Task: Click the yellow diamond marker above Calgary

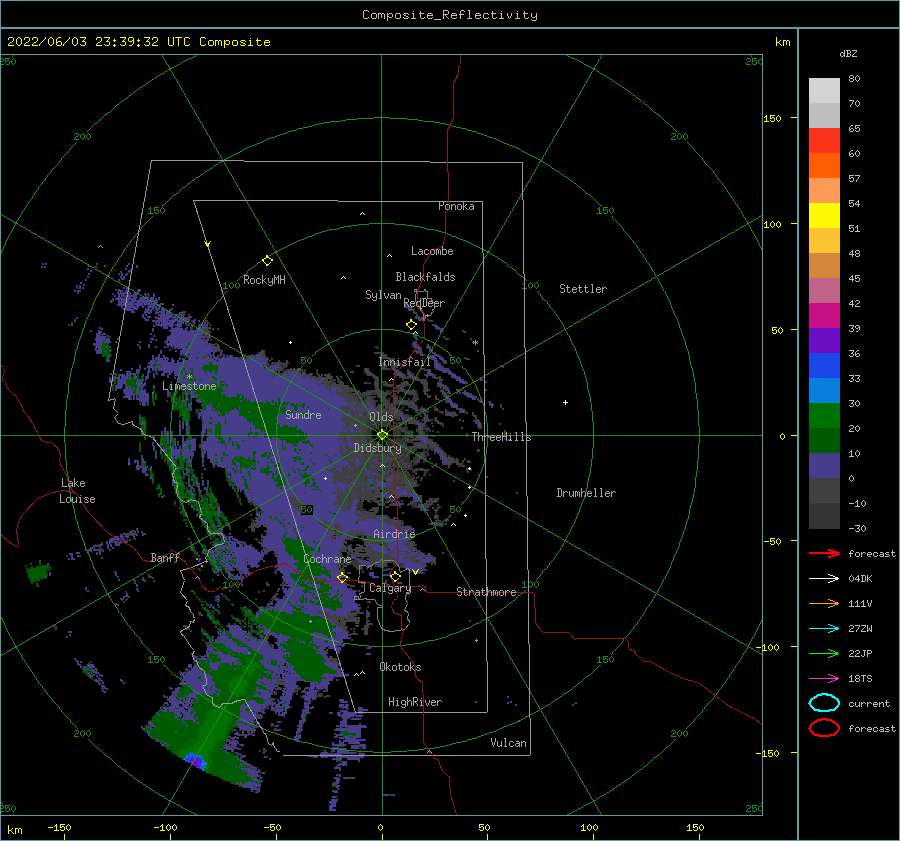Action: coord(395,576)
